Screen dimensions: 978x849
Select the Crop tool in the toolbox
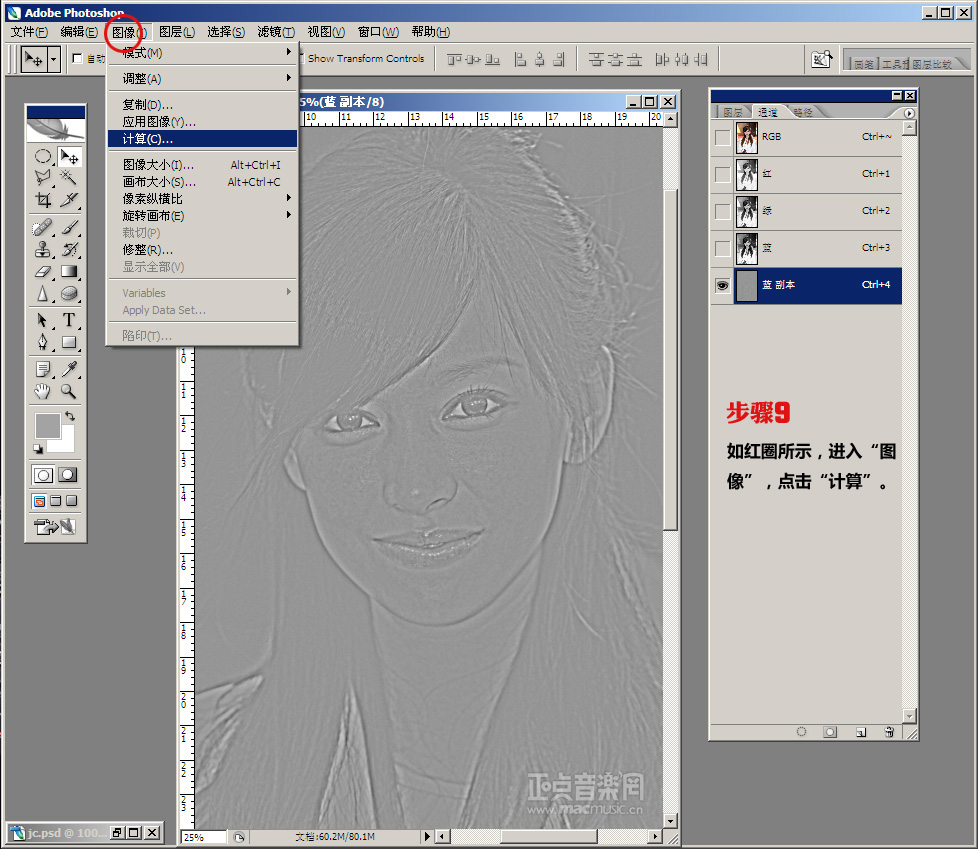point(43,200)
